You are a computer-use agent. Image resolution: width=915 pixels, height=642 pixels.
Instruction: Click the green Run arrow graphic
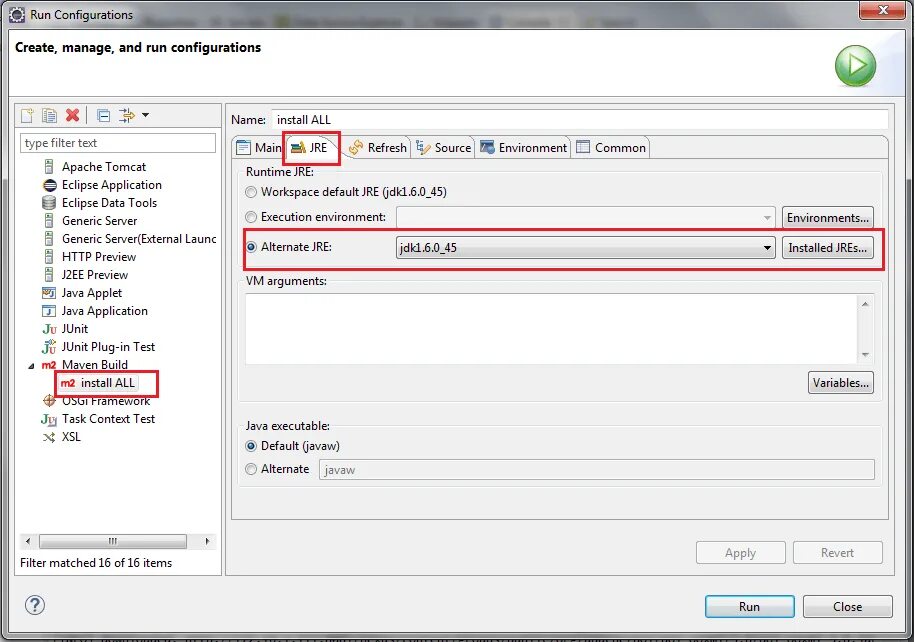coord(855,66)
